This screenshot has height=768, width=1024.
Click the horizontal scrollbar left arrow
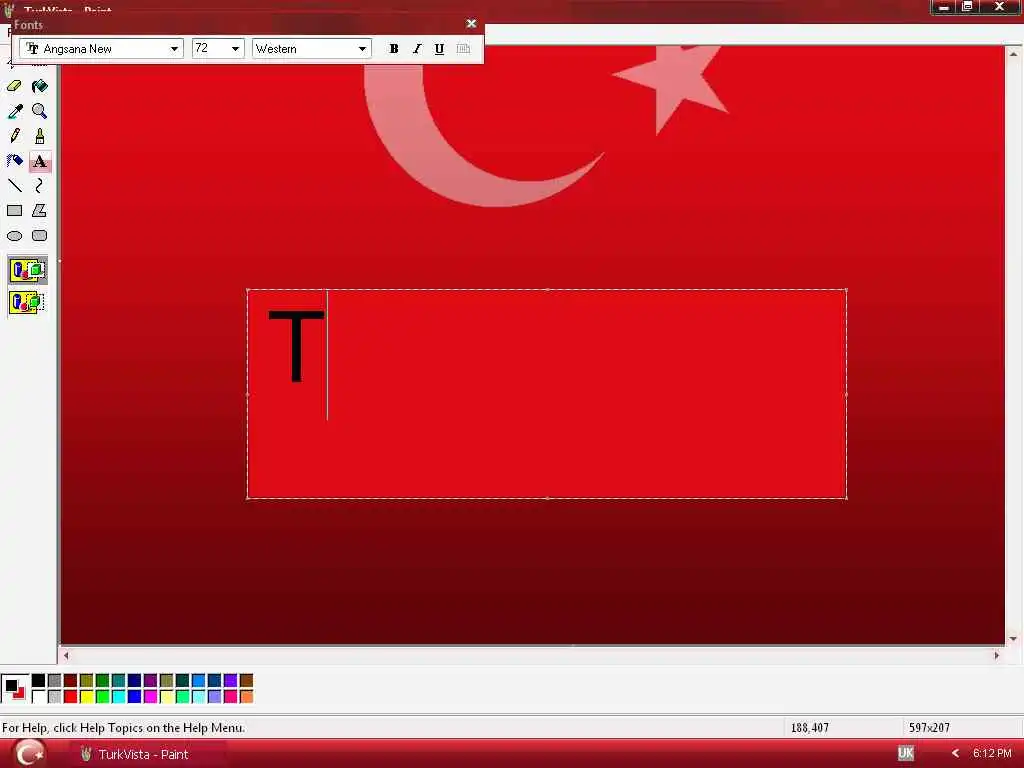click(66, 655)
